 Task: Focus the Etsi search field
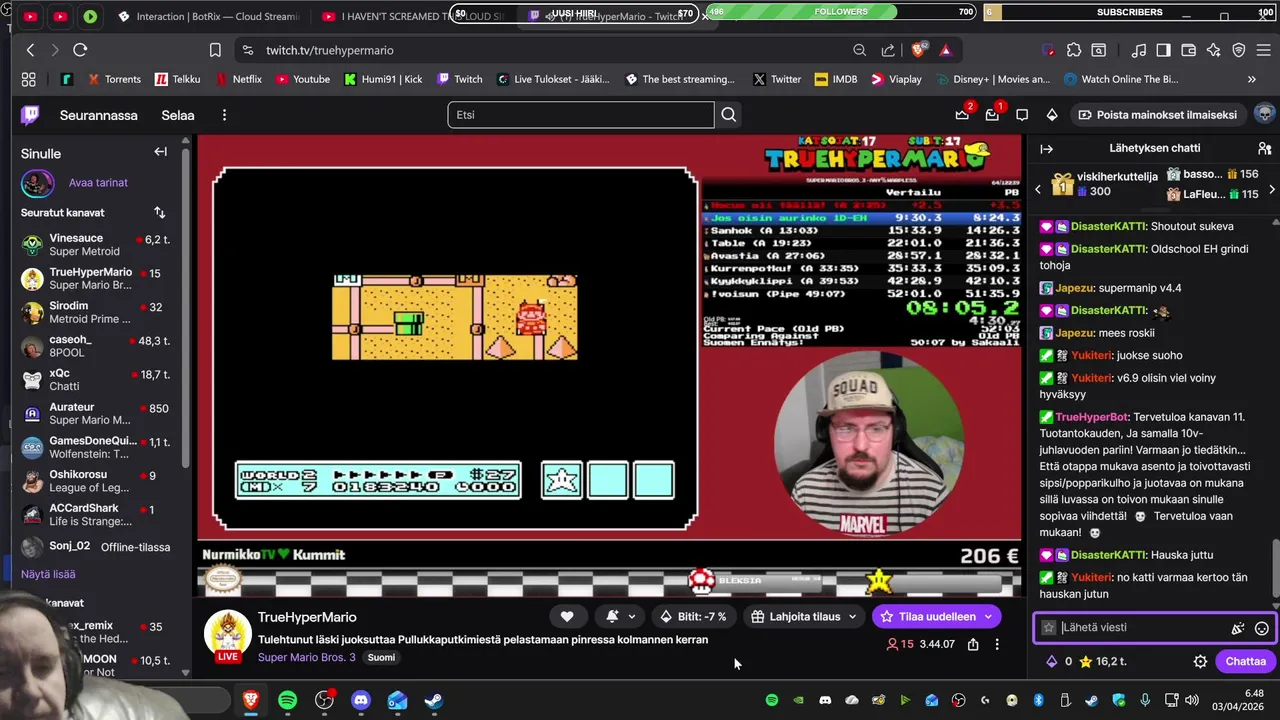tap(581, 115)
